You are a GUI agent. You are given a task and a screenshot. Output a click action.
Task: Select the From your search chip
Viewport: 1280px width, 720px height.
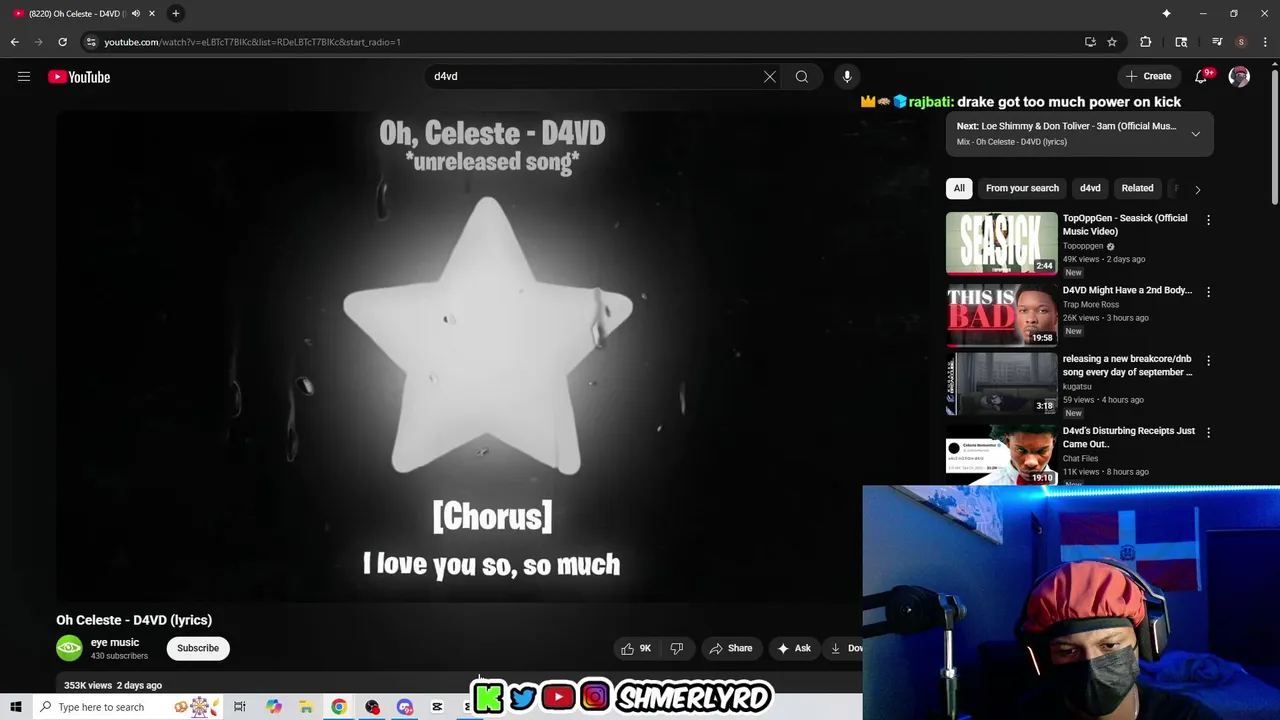coord(1022,188)
